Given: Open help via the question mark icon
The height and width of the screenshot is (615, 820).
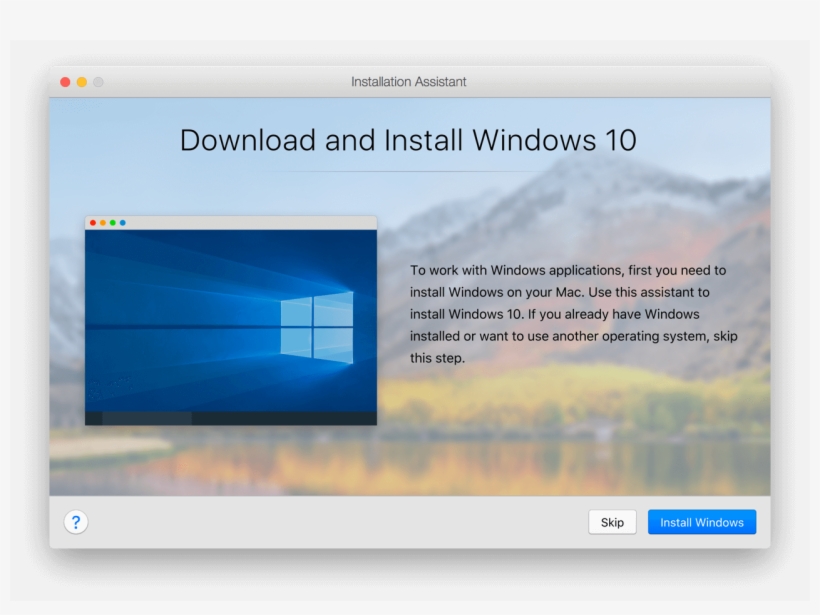Looking at the screenshot, I should coord(76,522).
